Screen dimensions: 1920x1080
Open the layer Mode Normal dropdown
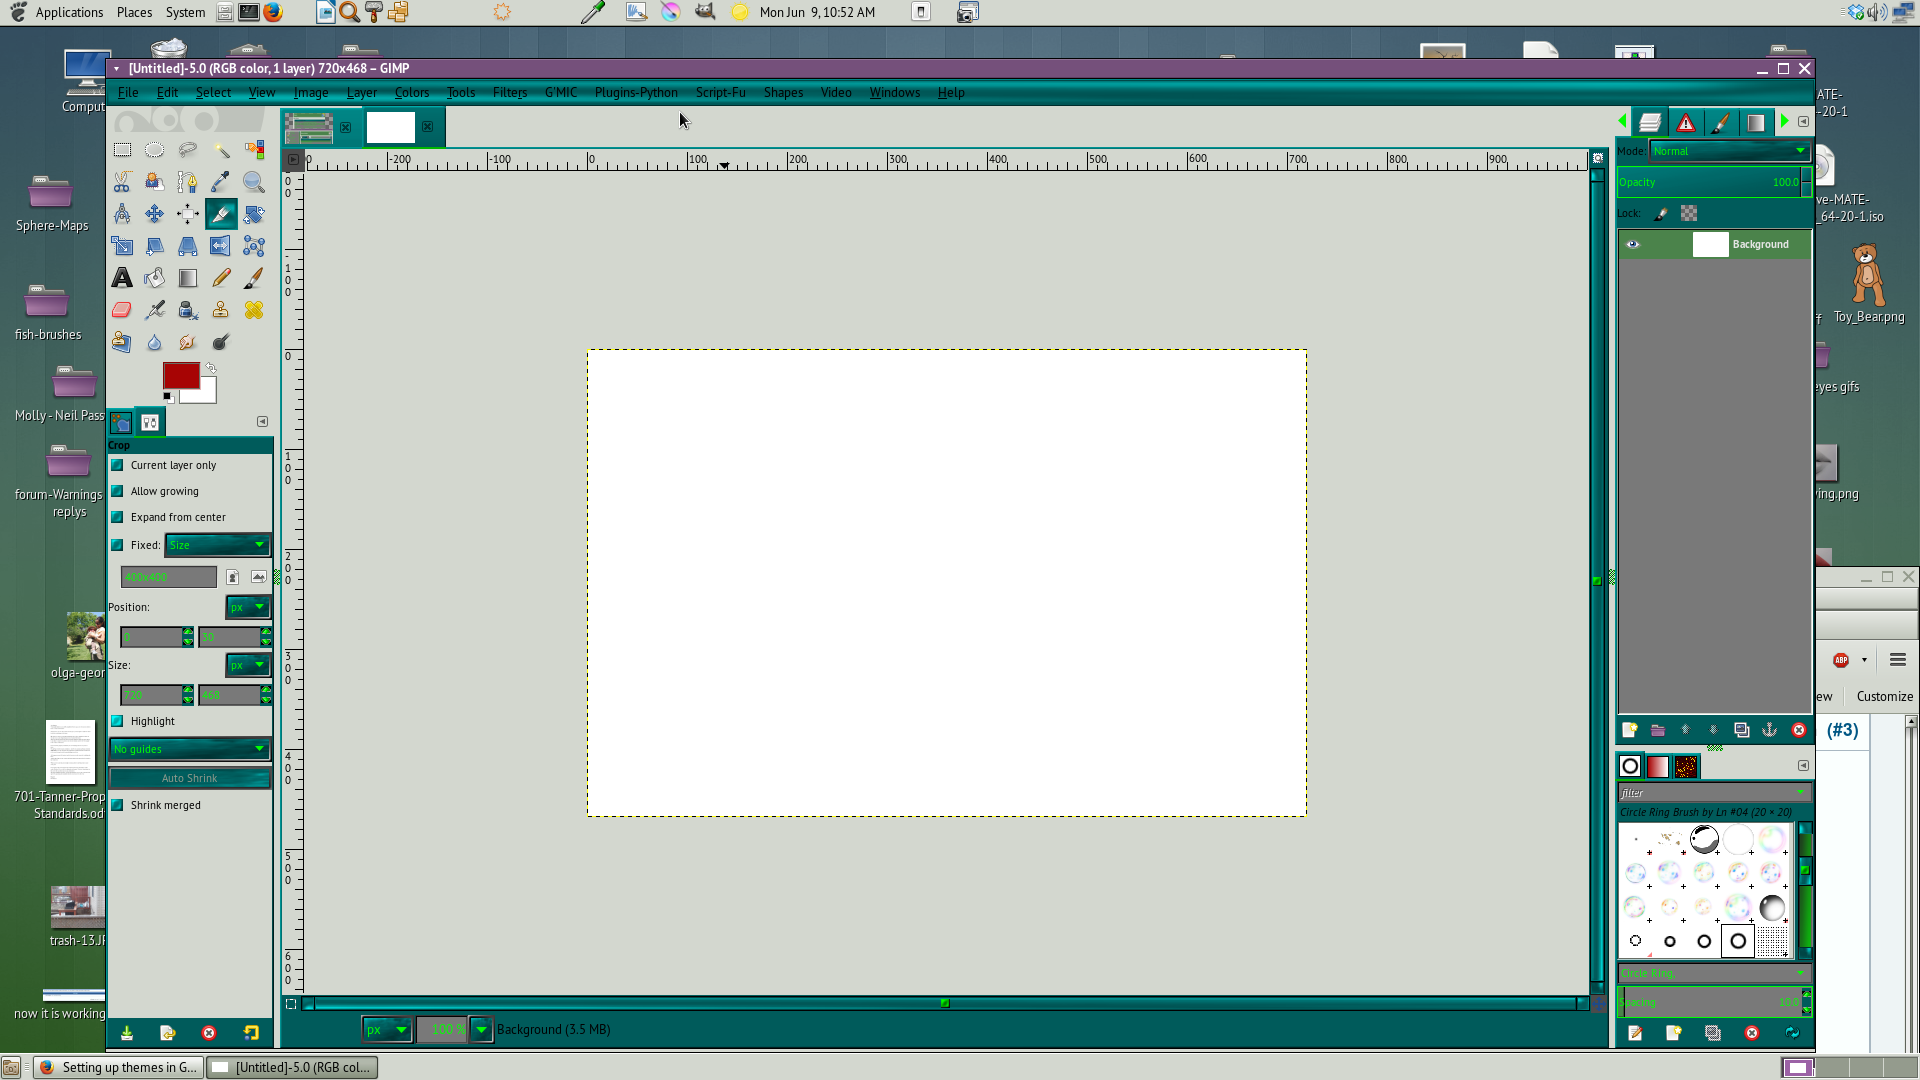coord(1730,151)
